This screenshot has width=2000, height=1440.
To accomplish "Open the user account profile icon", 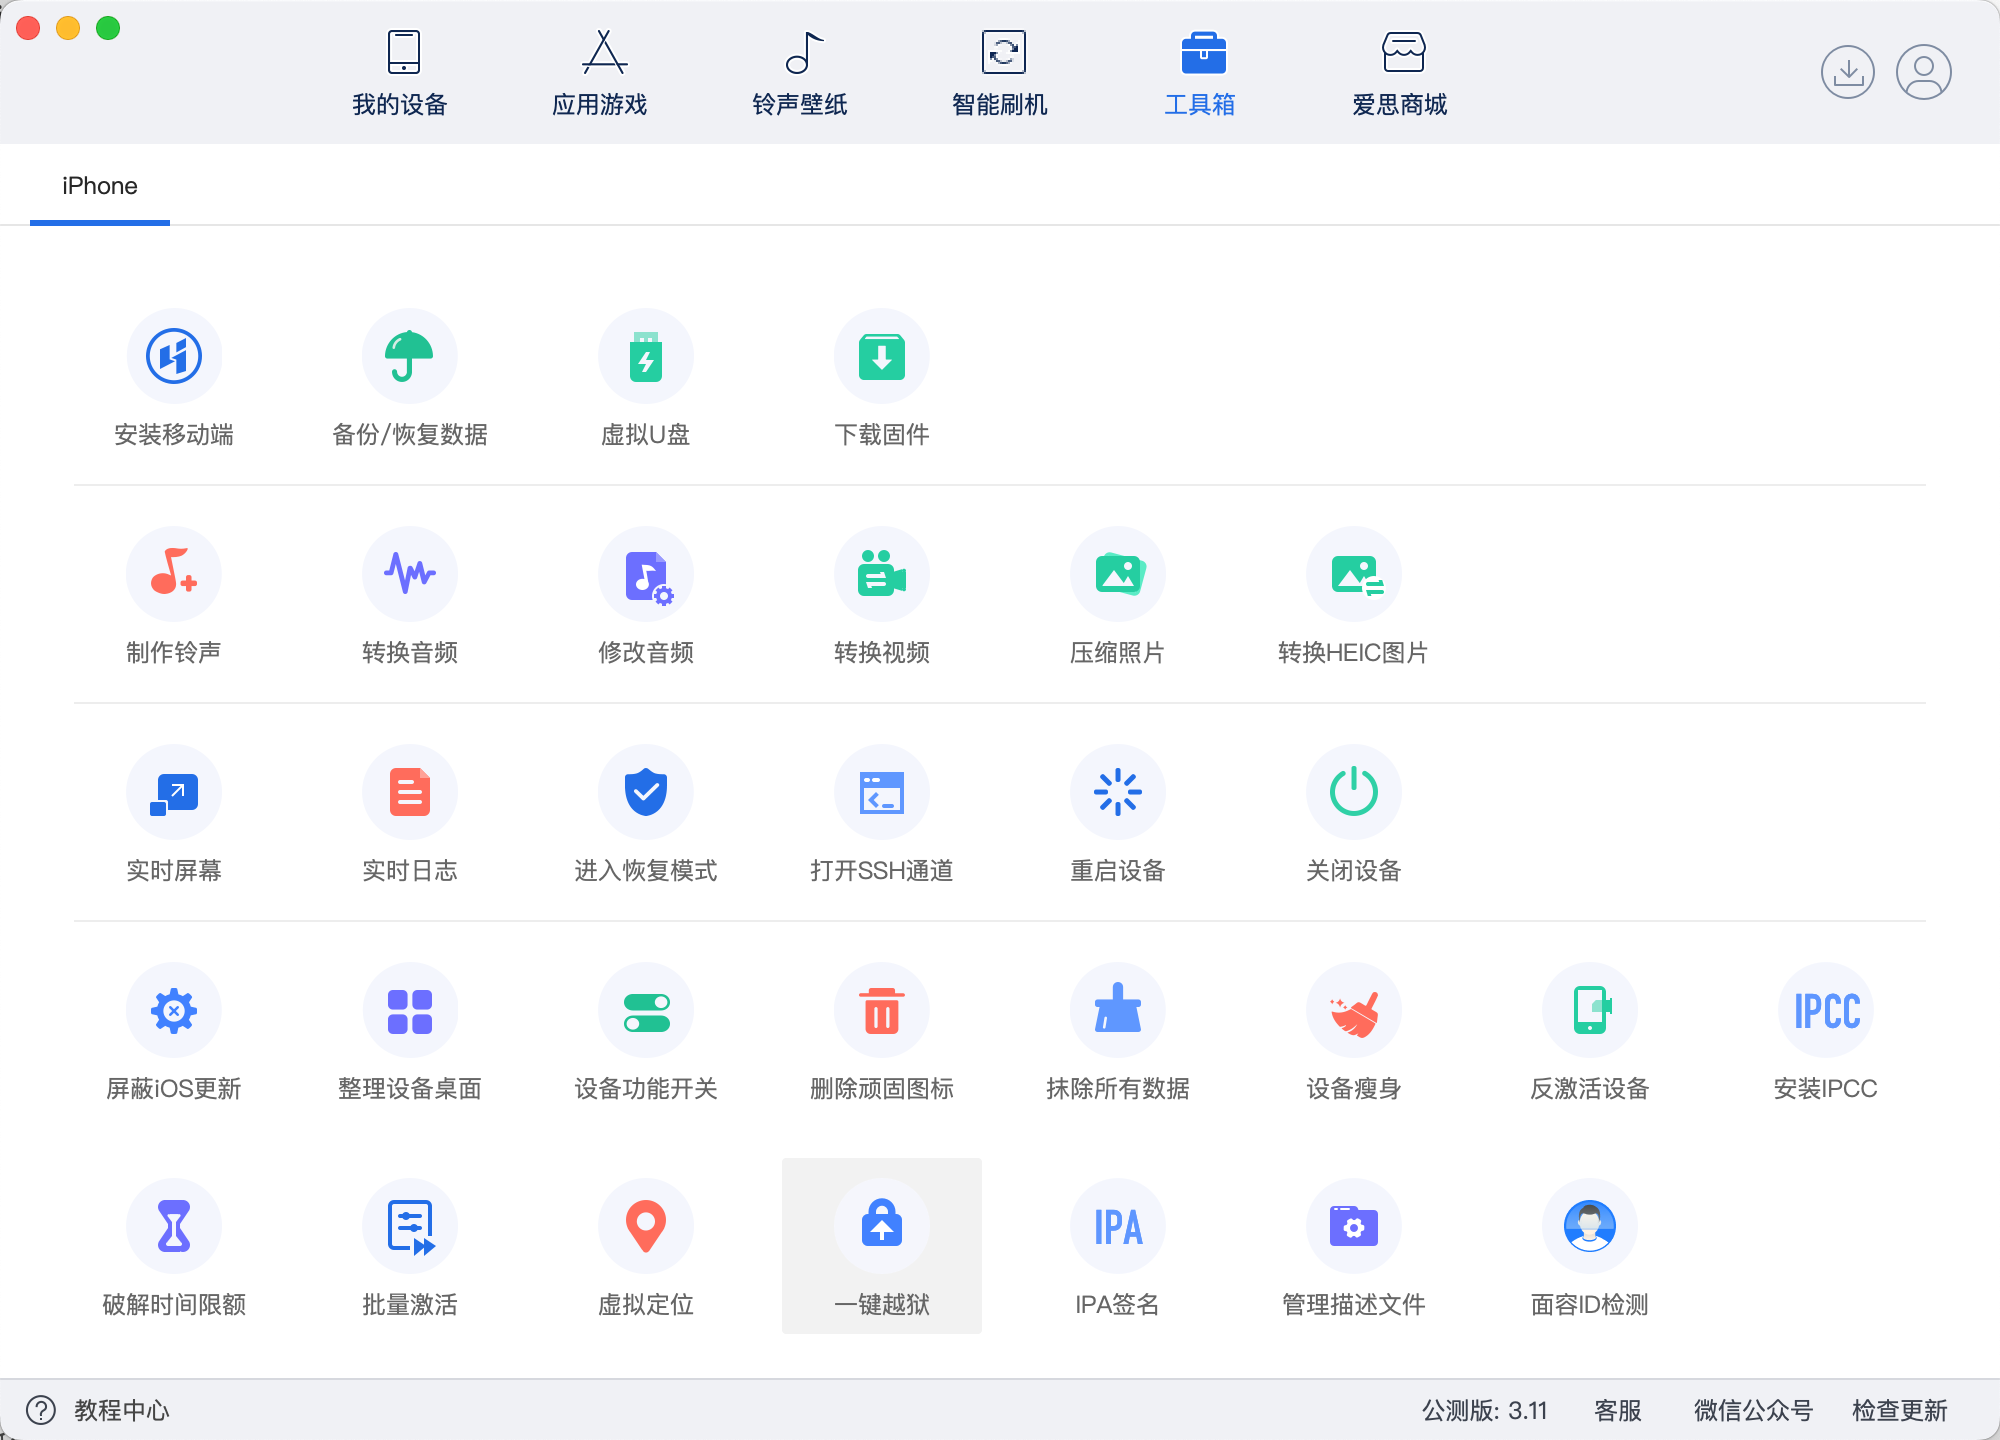I will point(1924,72).
